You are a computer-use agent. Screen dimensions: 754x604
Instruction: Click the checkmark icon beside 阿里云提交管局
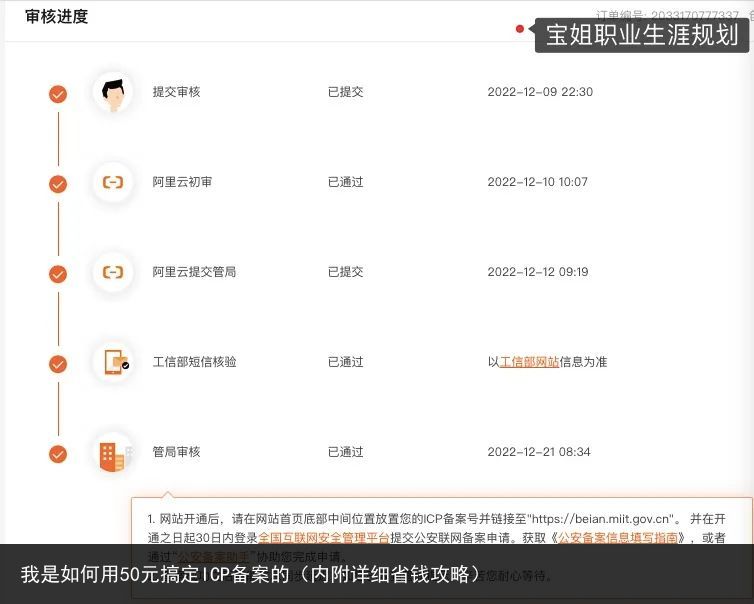coord(58,274)
